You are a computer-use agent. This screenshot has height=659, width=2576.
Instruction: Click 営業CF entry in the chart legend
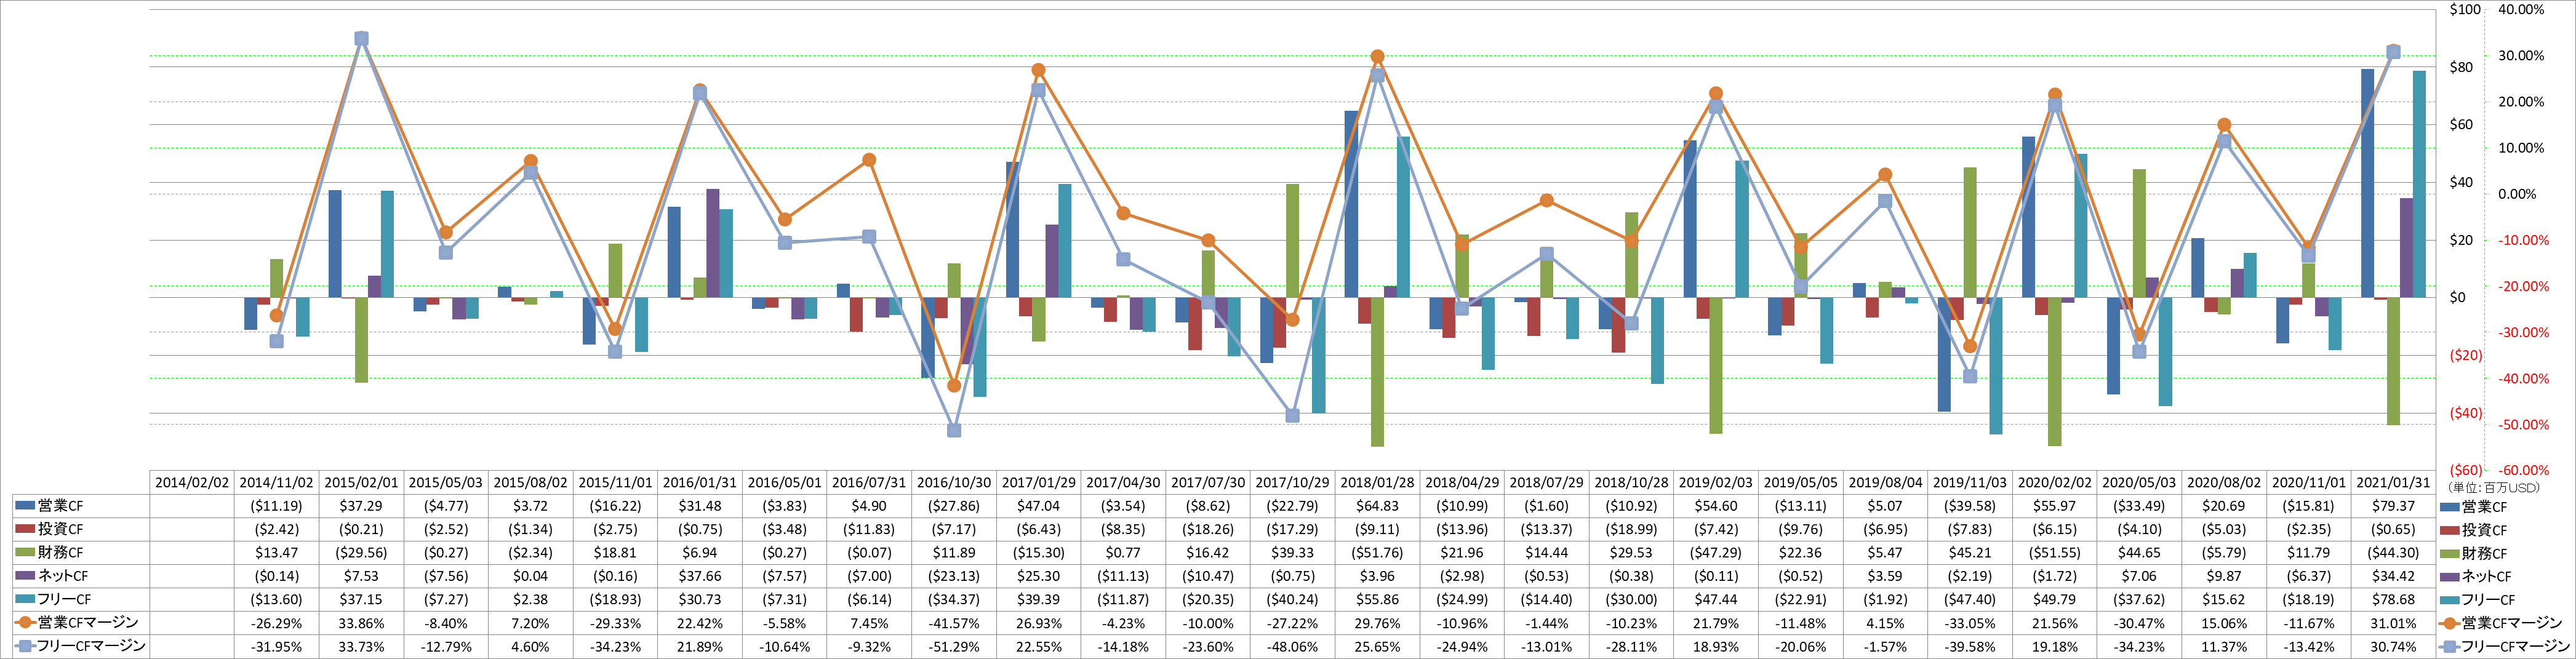2474,507
